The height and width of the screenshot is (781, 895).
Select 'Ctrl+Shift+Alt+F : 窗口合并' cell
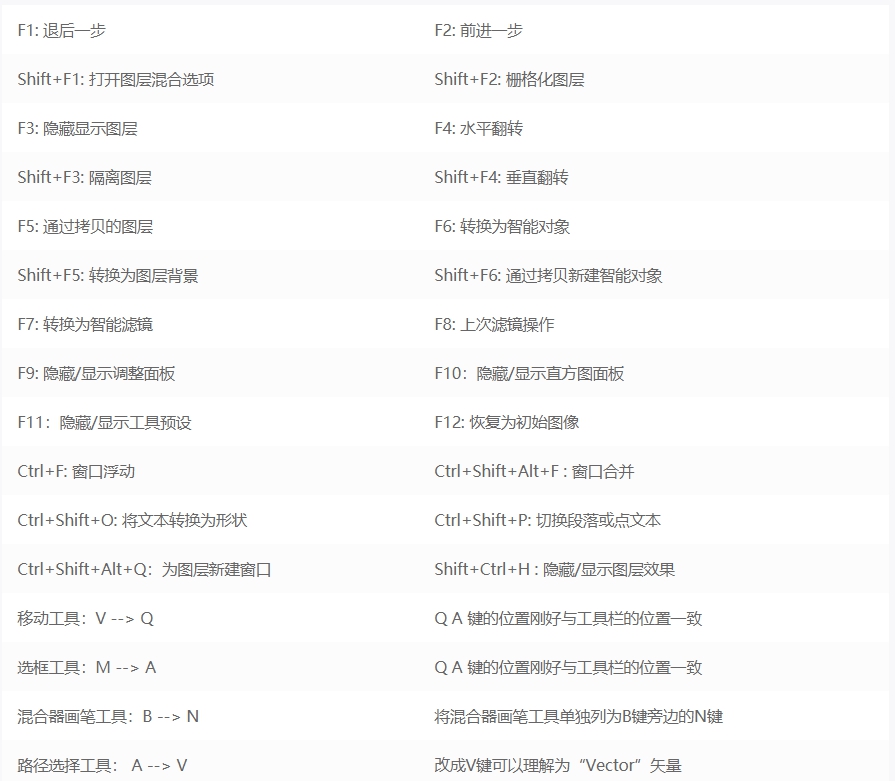[x=534, y=472]
